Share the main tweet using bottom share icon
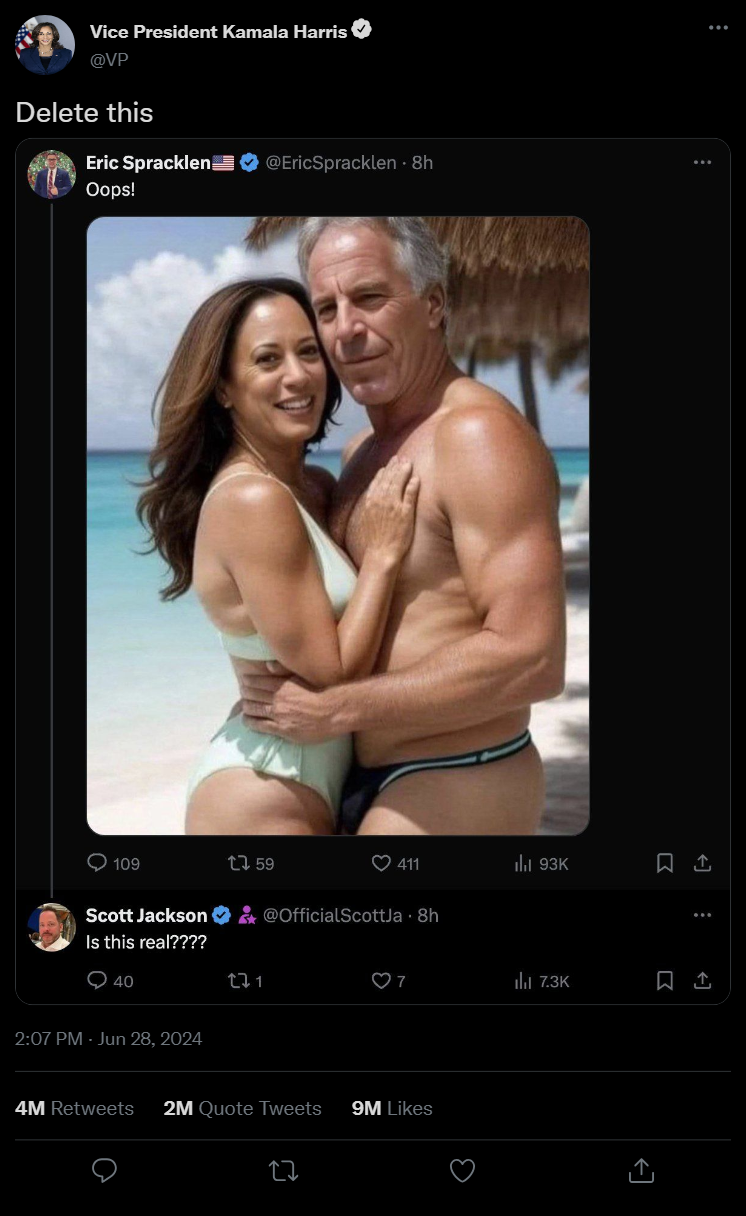746x1216 pixels. 641,1170
